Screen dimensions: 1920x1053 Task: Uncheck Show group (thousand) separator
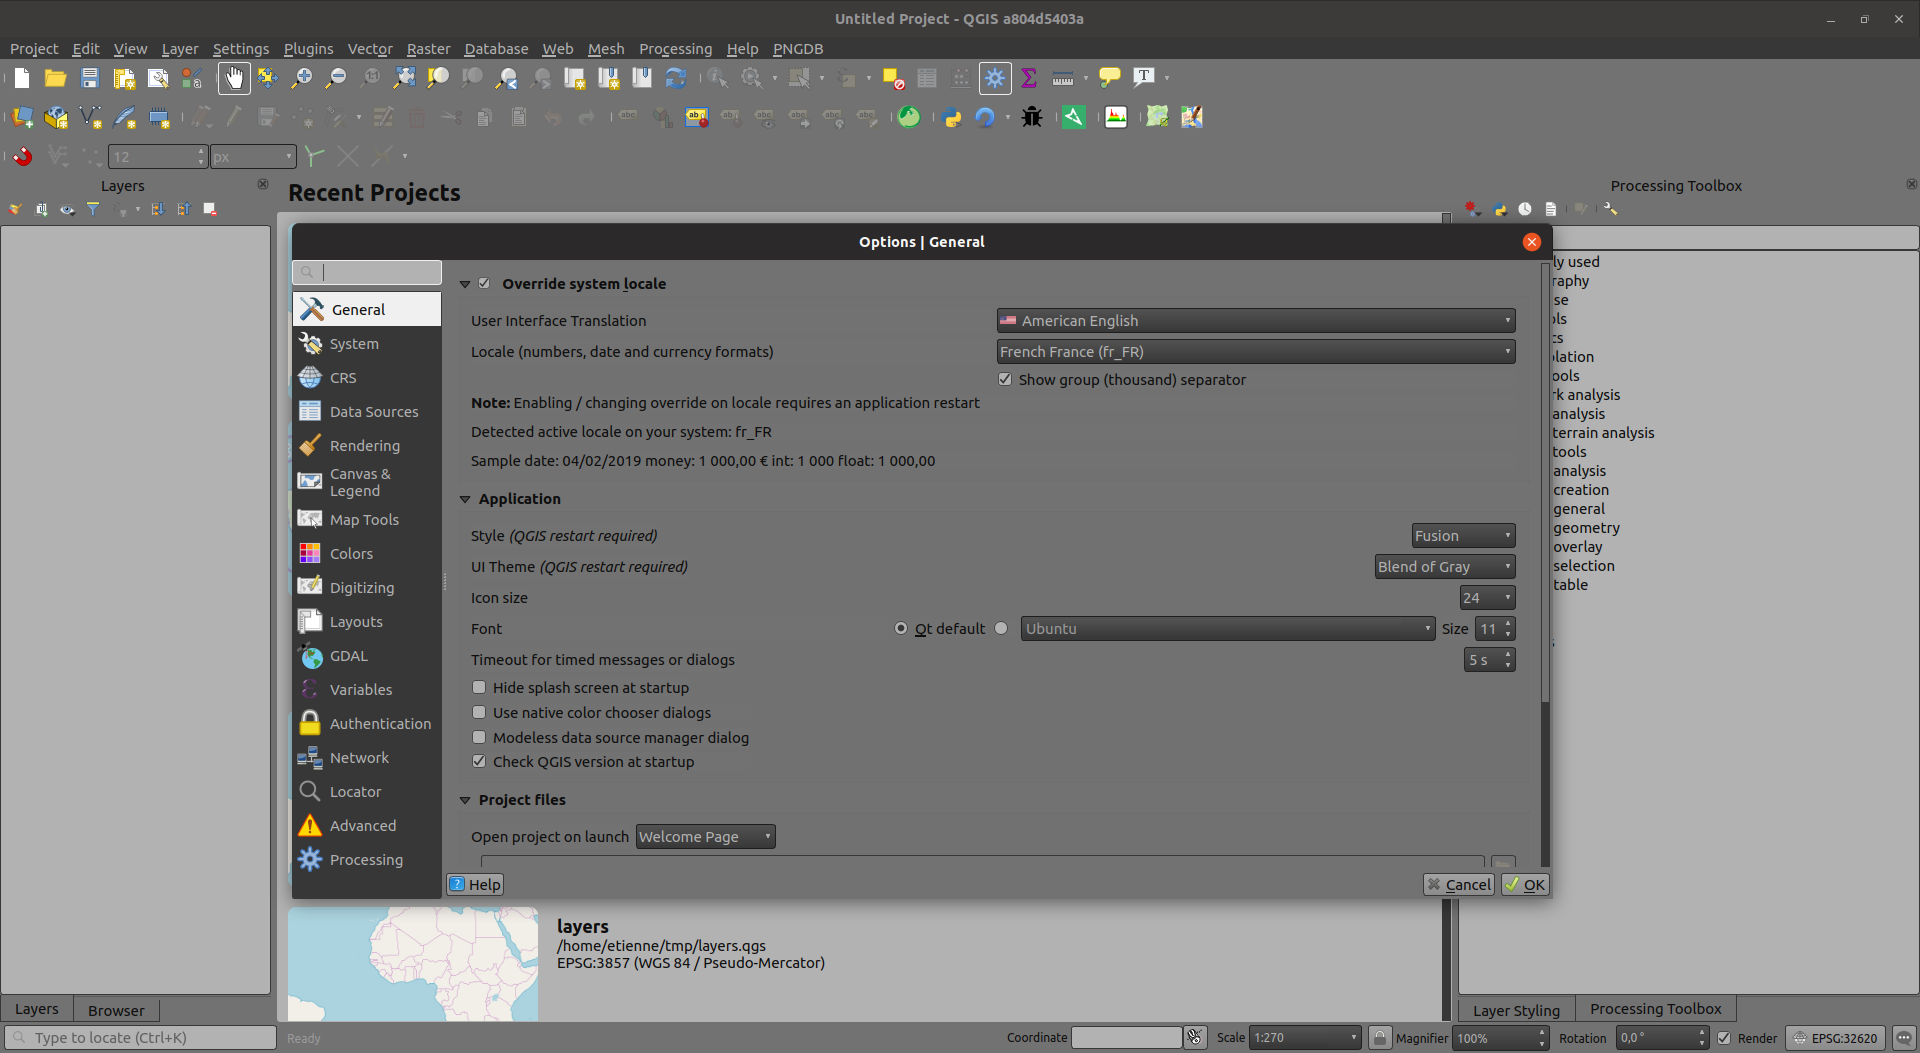point(1005,380)
